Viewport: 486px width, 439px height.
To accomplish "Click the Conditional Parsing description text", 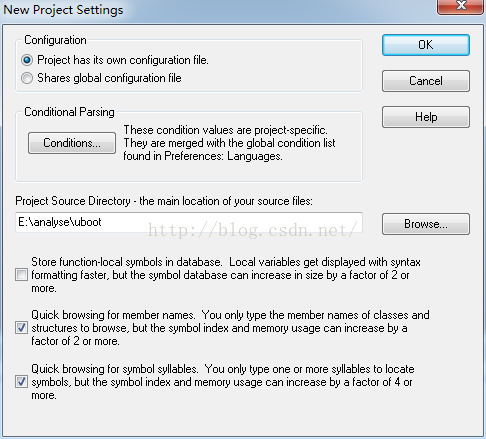I will click(229, 143).
